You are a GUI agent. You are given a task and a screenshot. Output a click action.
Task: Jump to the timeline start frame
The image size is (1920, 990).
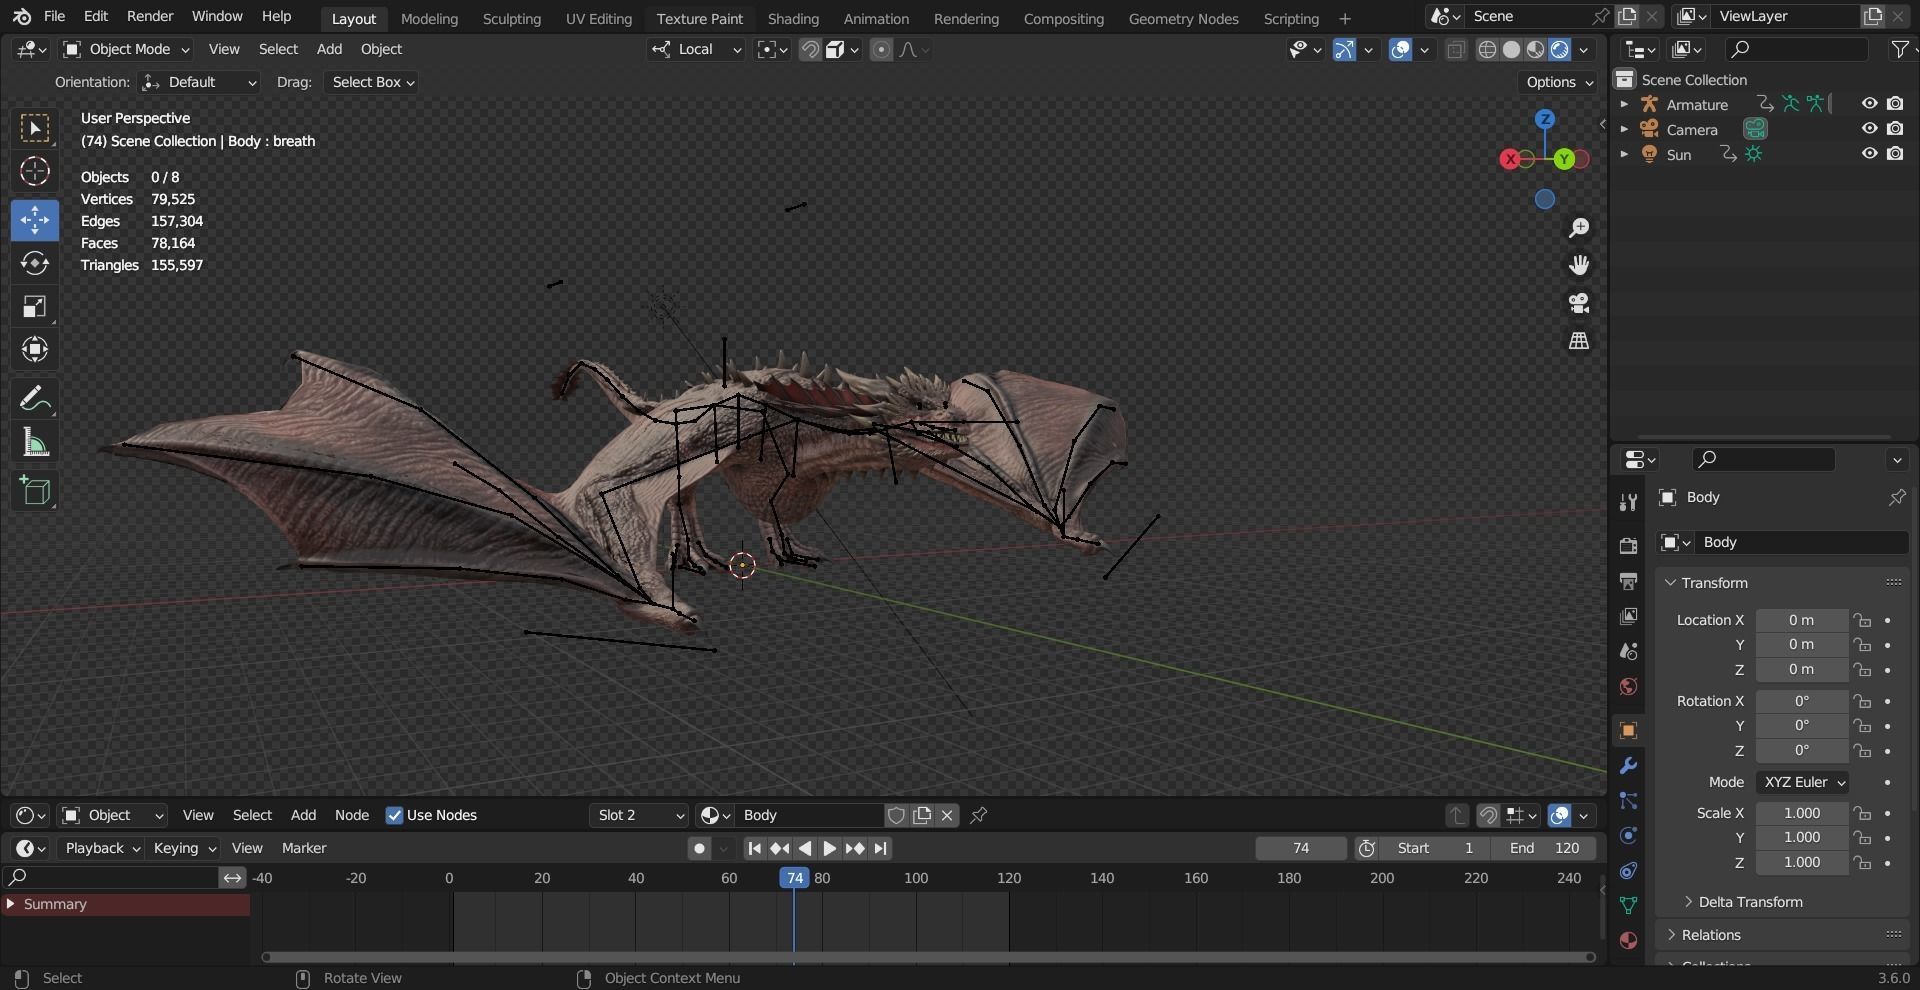[x=754, y=848]
